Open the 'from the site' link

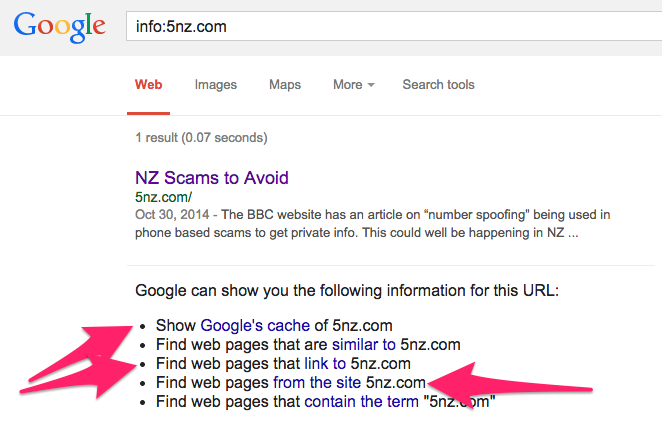[x=317, y=382]
